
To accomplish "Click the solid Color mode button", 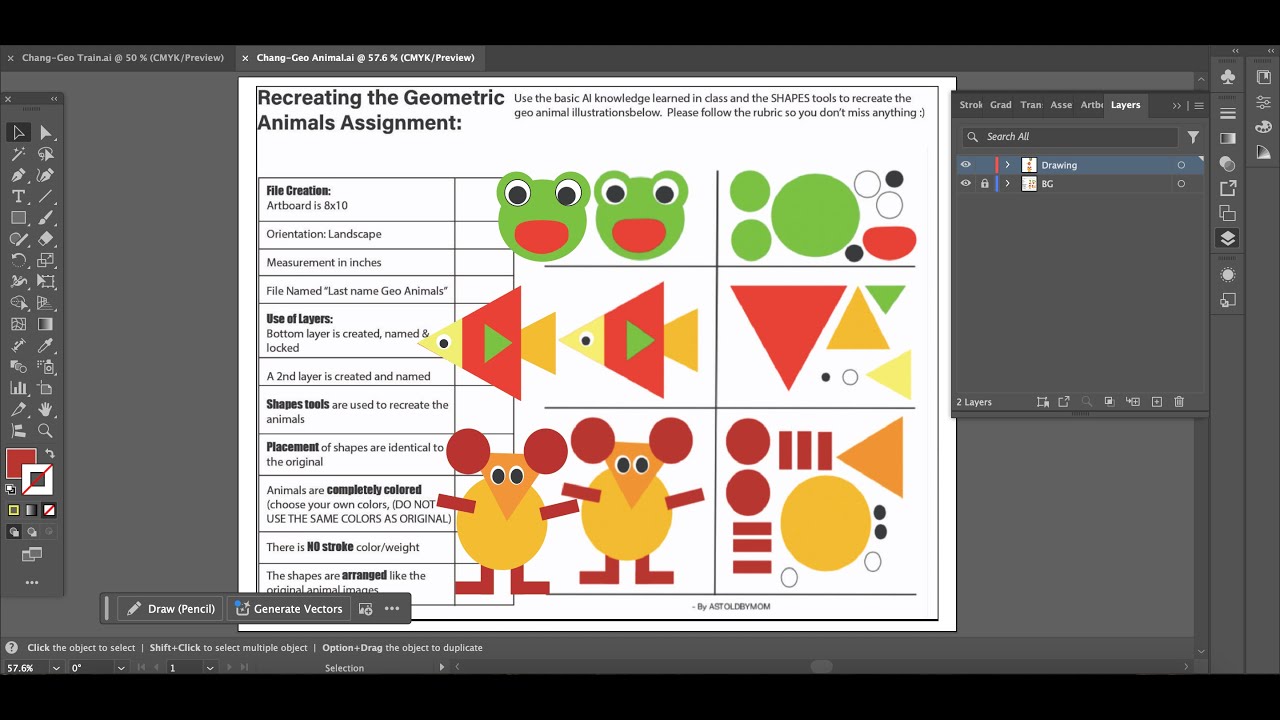I will tap(14, 510).
